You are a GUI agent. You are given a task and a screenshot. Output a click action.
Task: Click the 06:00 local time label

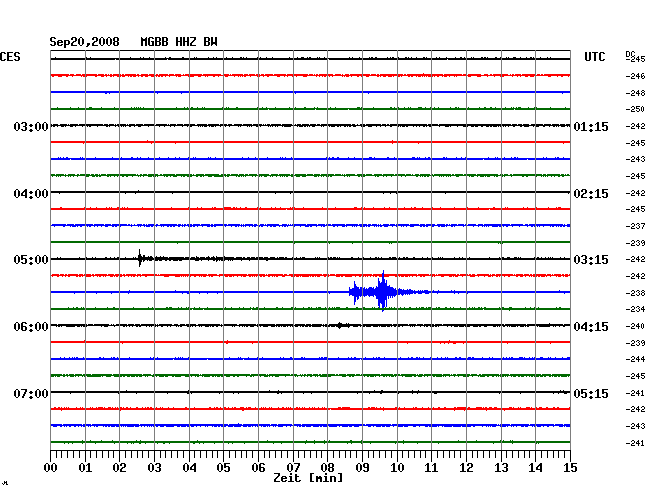click(x=31, y=327)
